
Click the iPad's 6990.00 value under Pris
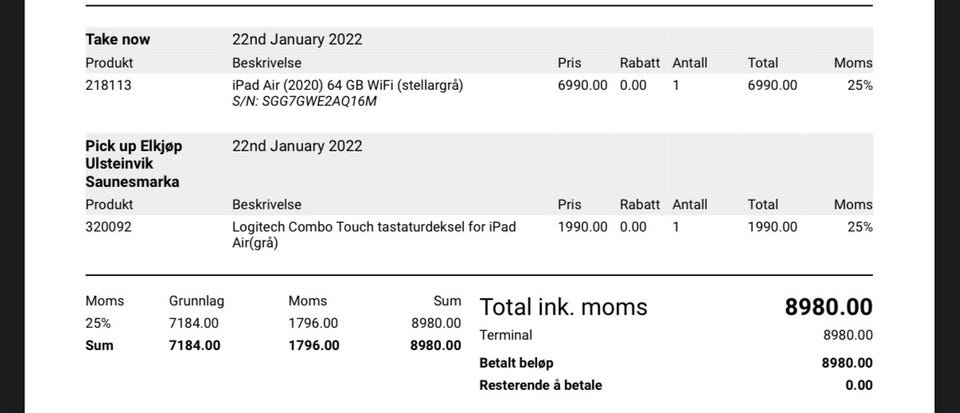(582, 85)
